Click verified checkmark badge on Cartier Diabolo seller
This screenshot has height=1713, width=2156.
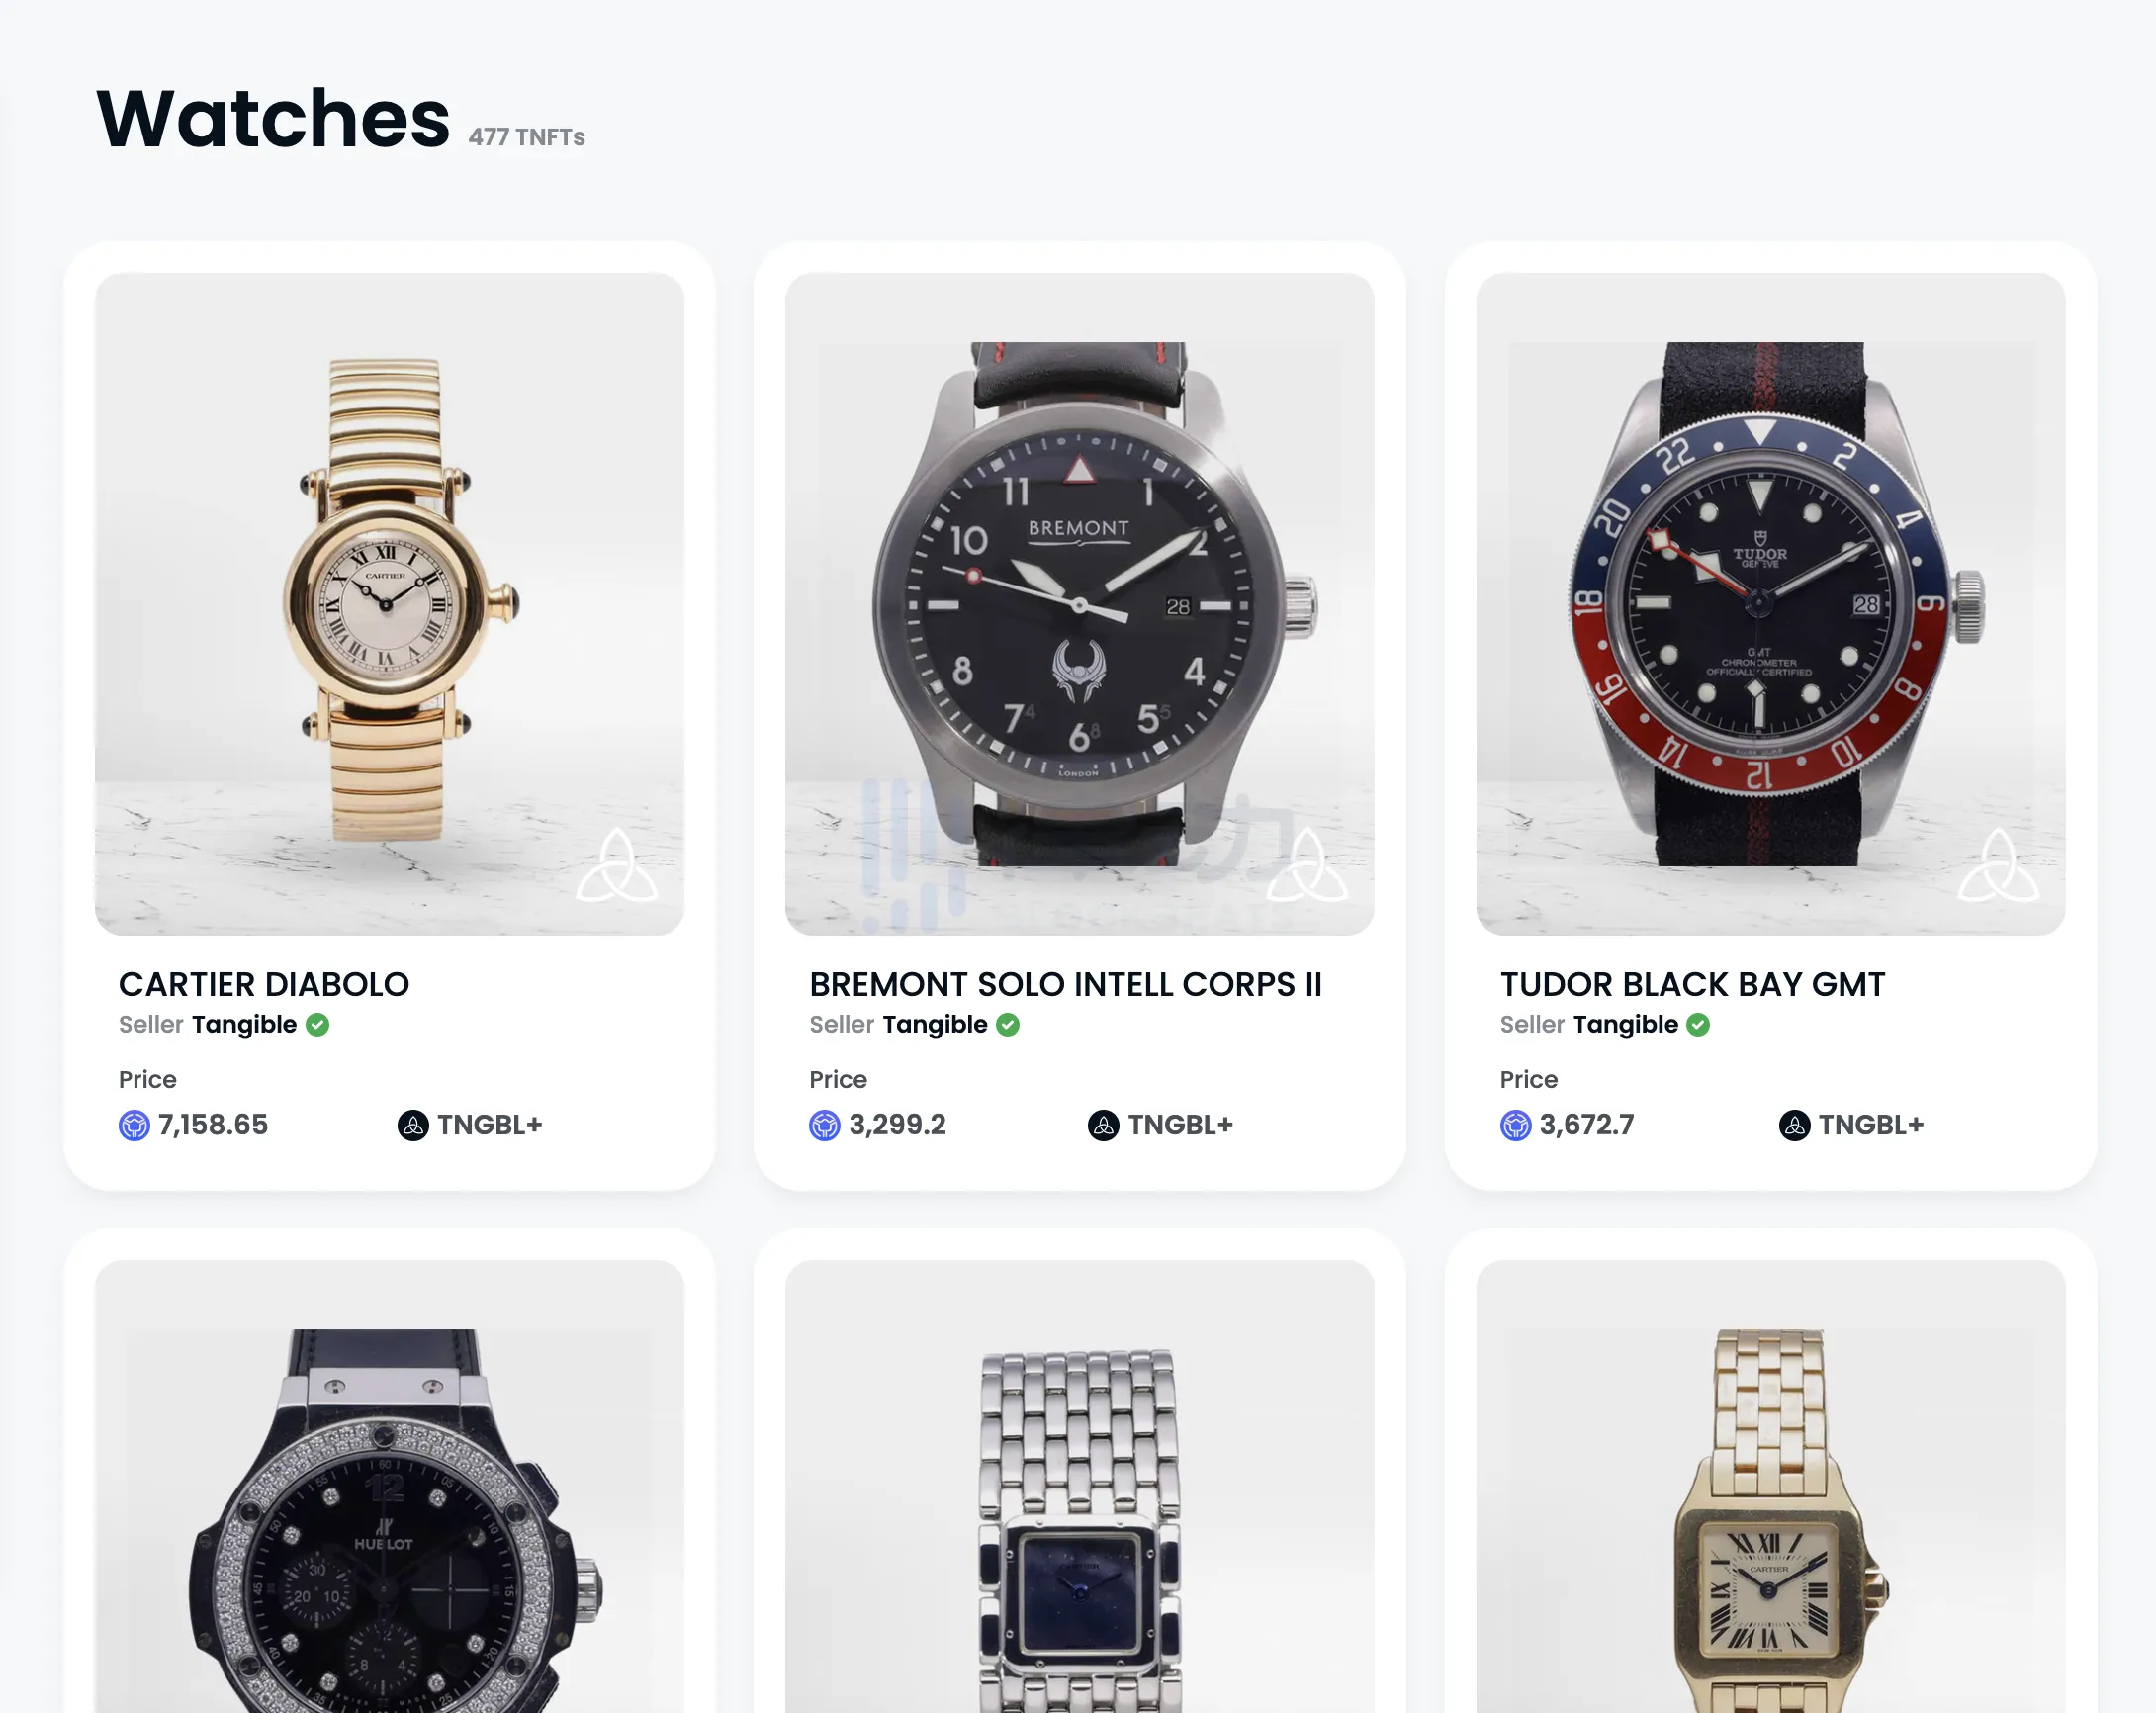317,1024
